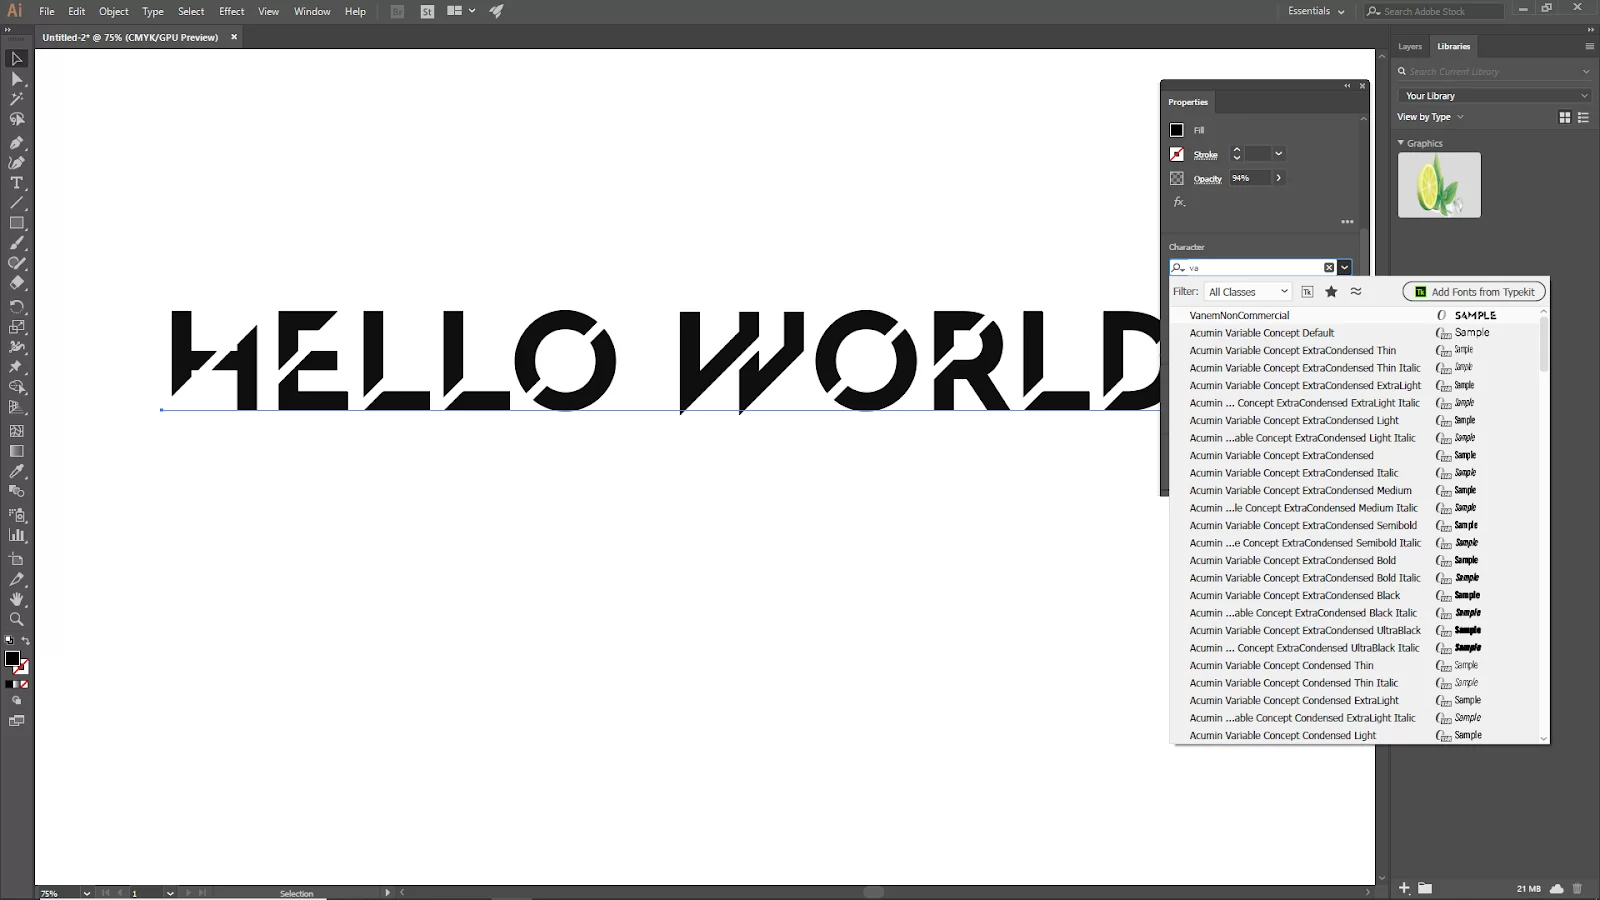Viewport: 1600px width, 900px height.
Task: Switch Libraries to grid icon view
Action: [1565, 117]
